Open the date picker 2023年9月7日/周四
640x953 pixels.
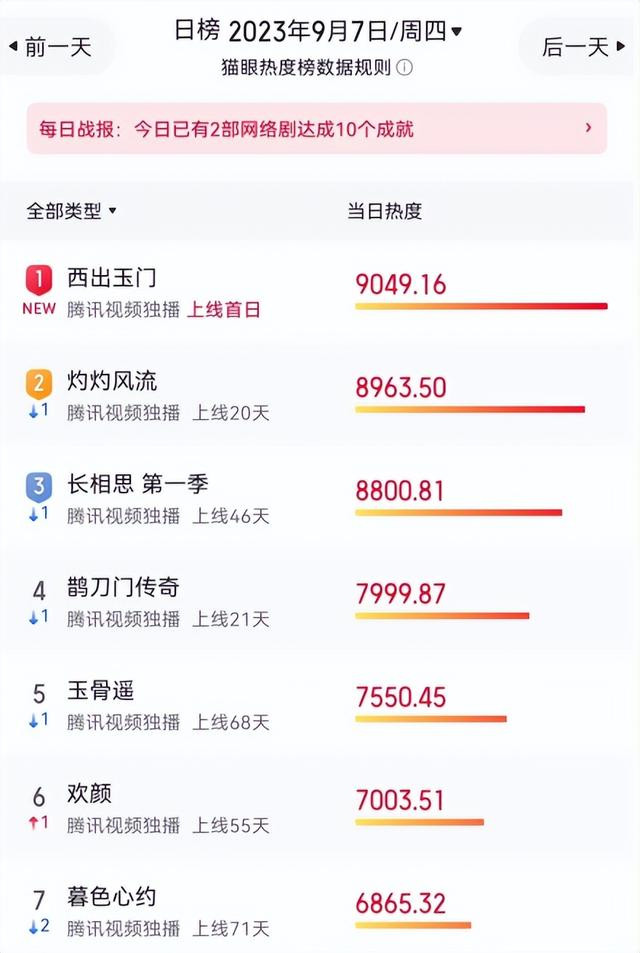tap(318, 30)
